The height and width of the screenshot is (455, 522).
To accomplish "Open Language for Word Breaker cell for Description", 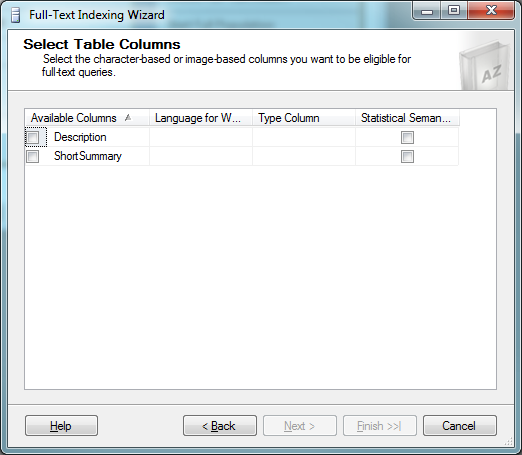I will point(201,137).
